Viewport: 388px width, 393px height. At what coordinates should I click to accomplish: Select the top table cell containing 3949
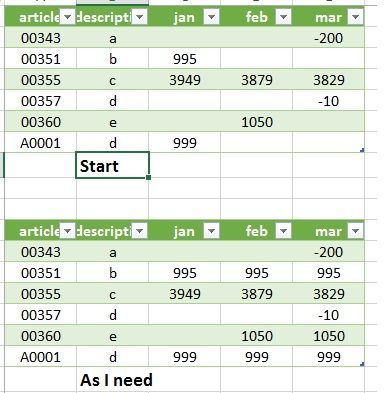pyautogui.click(x=184, y=80)
